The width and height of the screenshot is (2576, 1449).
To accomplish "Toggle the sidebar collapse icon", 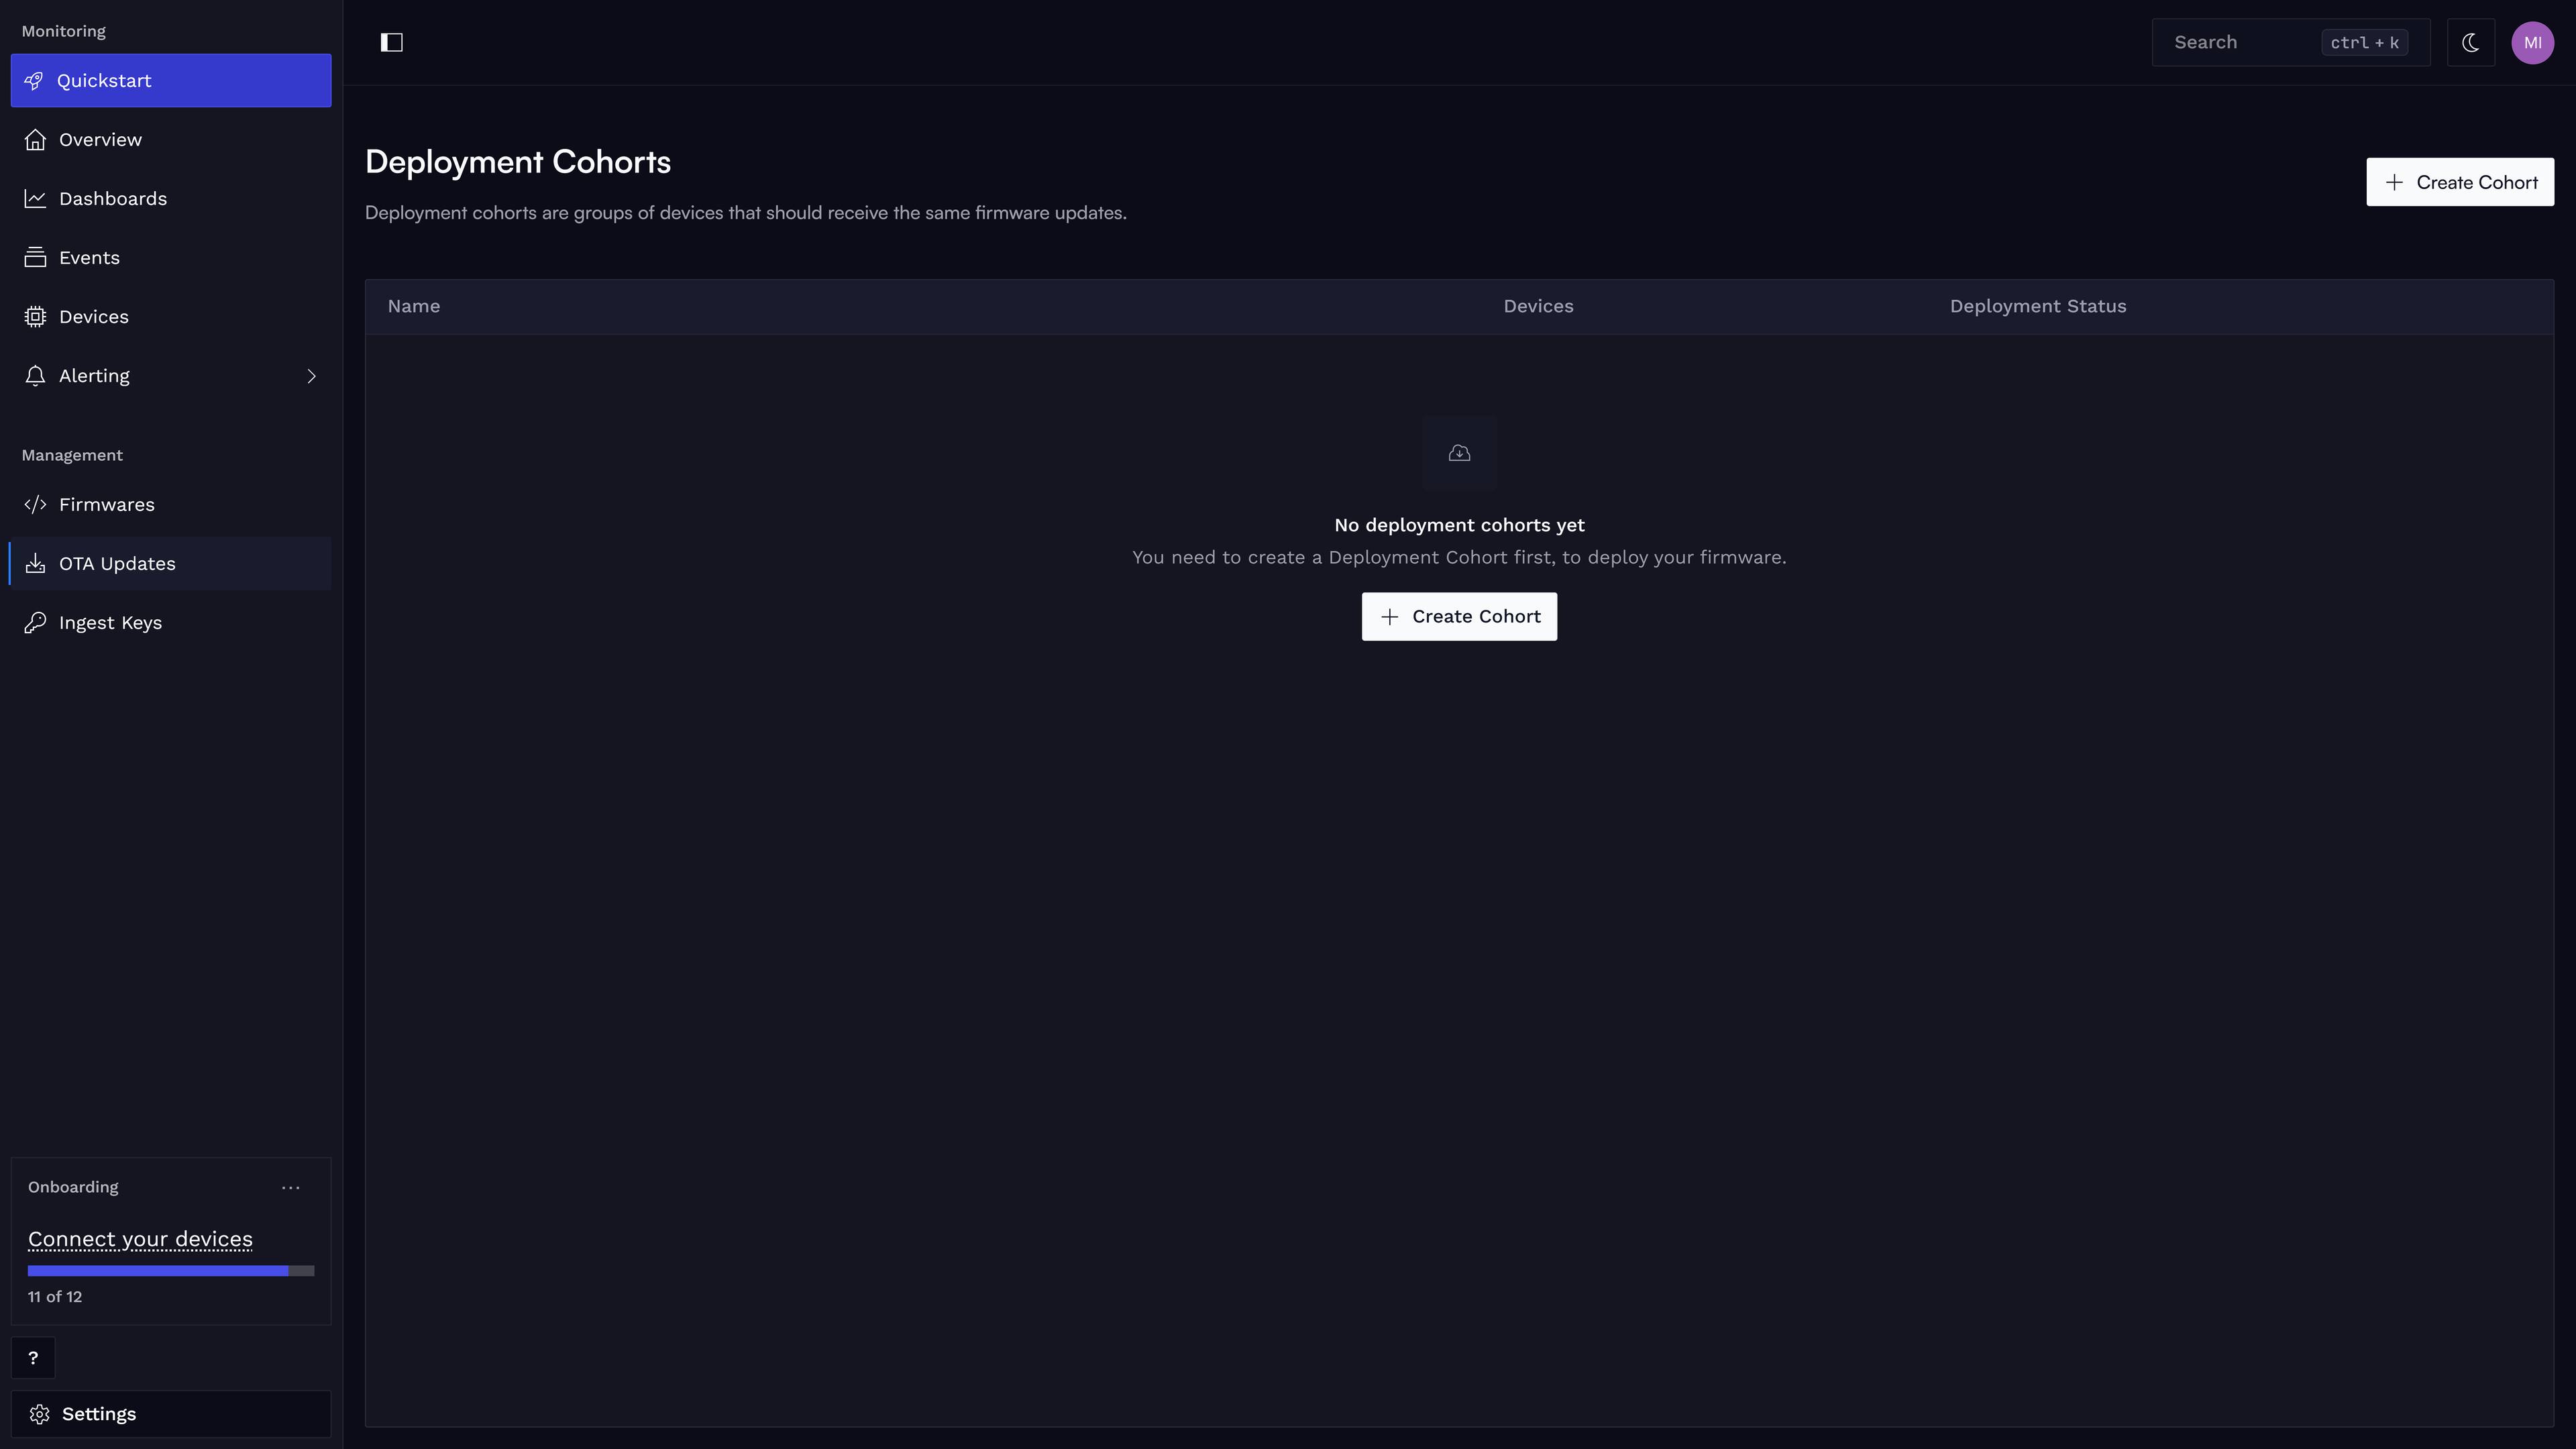I will (x=391, y=42).
